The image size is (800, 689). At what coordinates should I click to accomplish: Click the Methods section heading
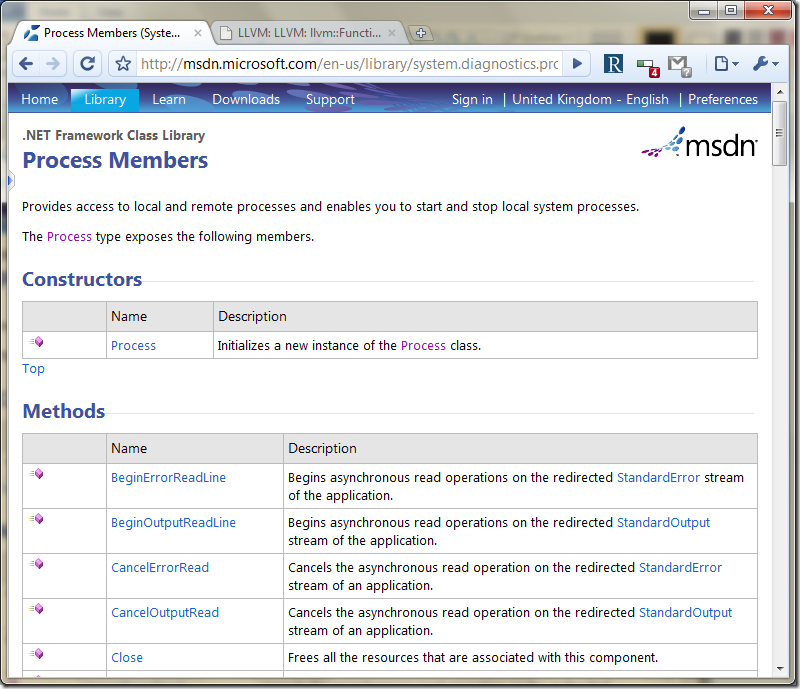point(64,411)
